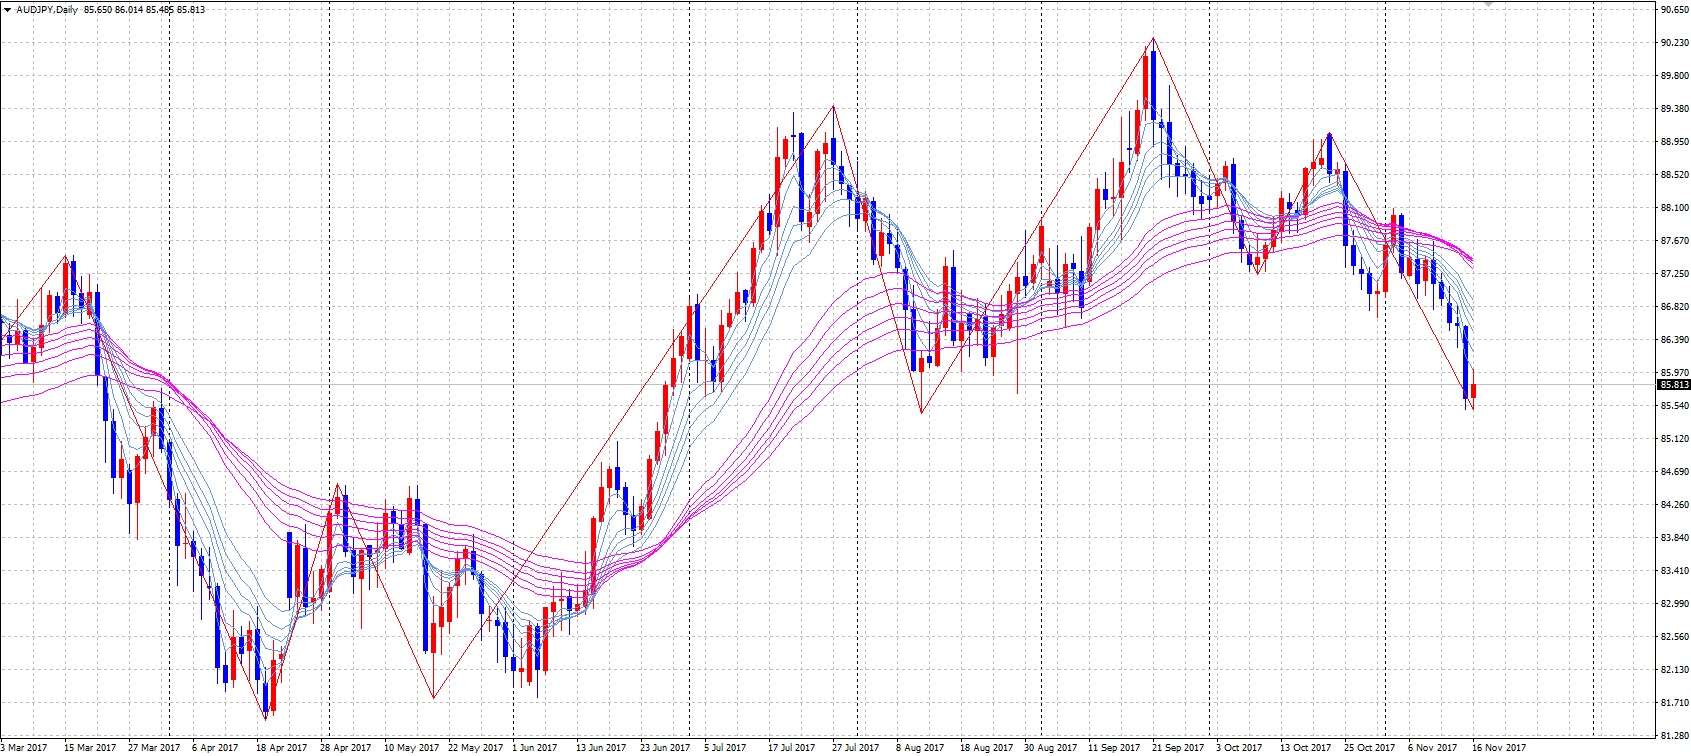The width and height of the screenshot is (1691, 756).
Task: Click the current price label 85.813
Action: click(1674, 385)
